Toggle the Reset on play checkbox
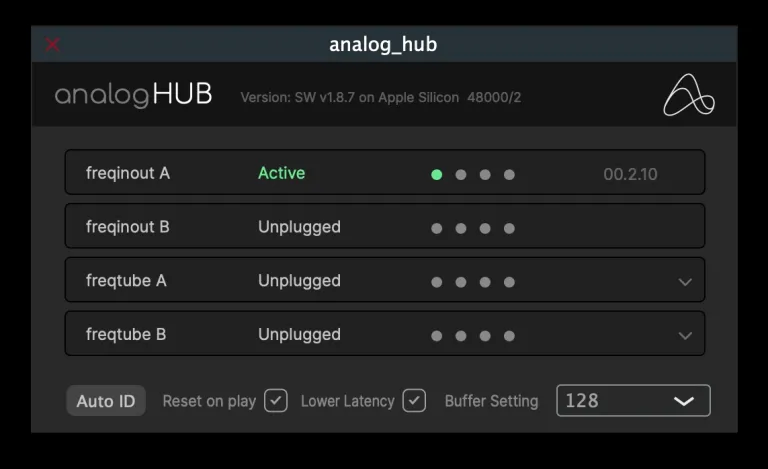This screenshot has width=768, height=469. [x=276, y=400]
